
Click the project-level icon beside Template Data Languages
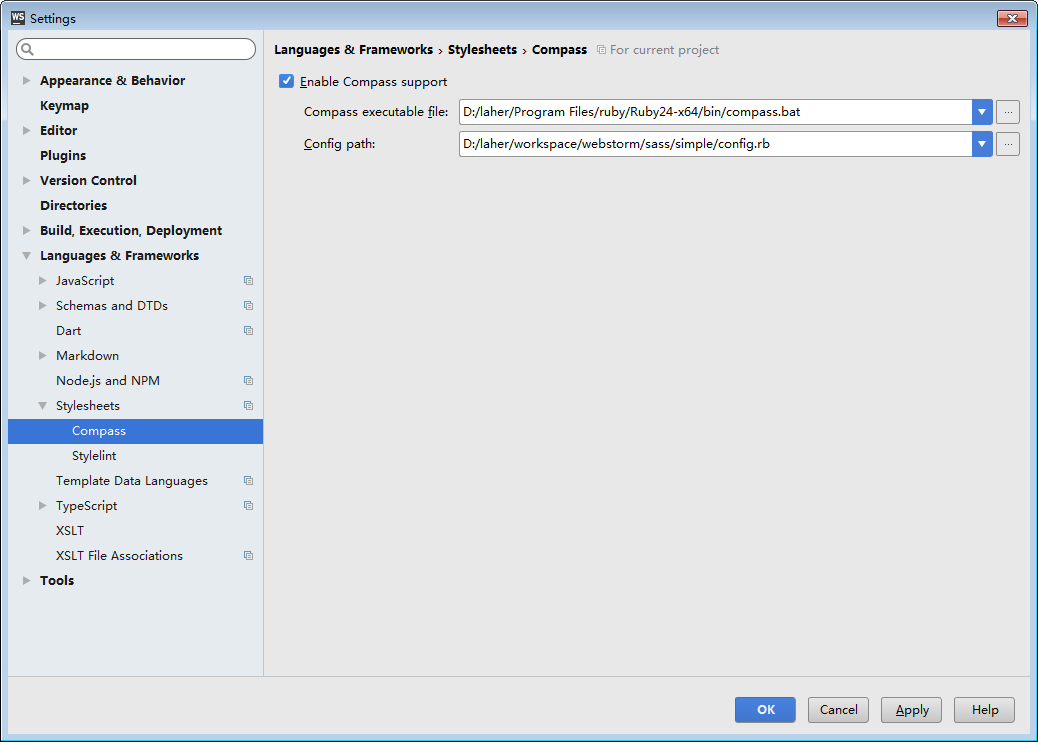(x=248, y=481)
